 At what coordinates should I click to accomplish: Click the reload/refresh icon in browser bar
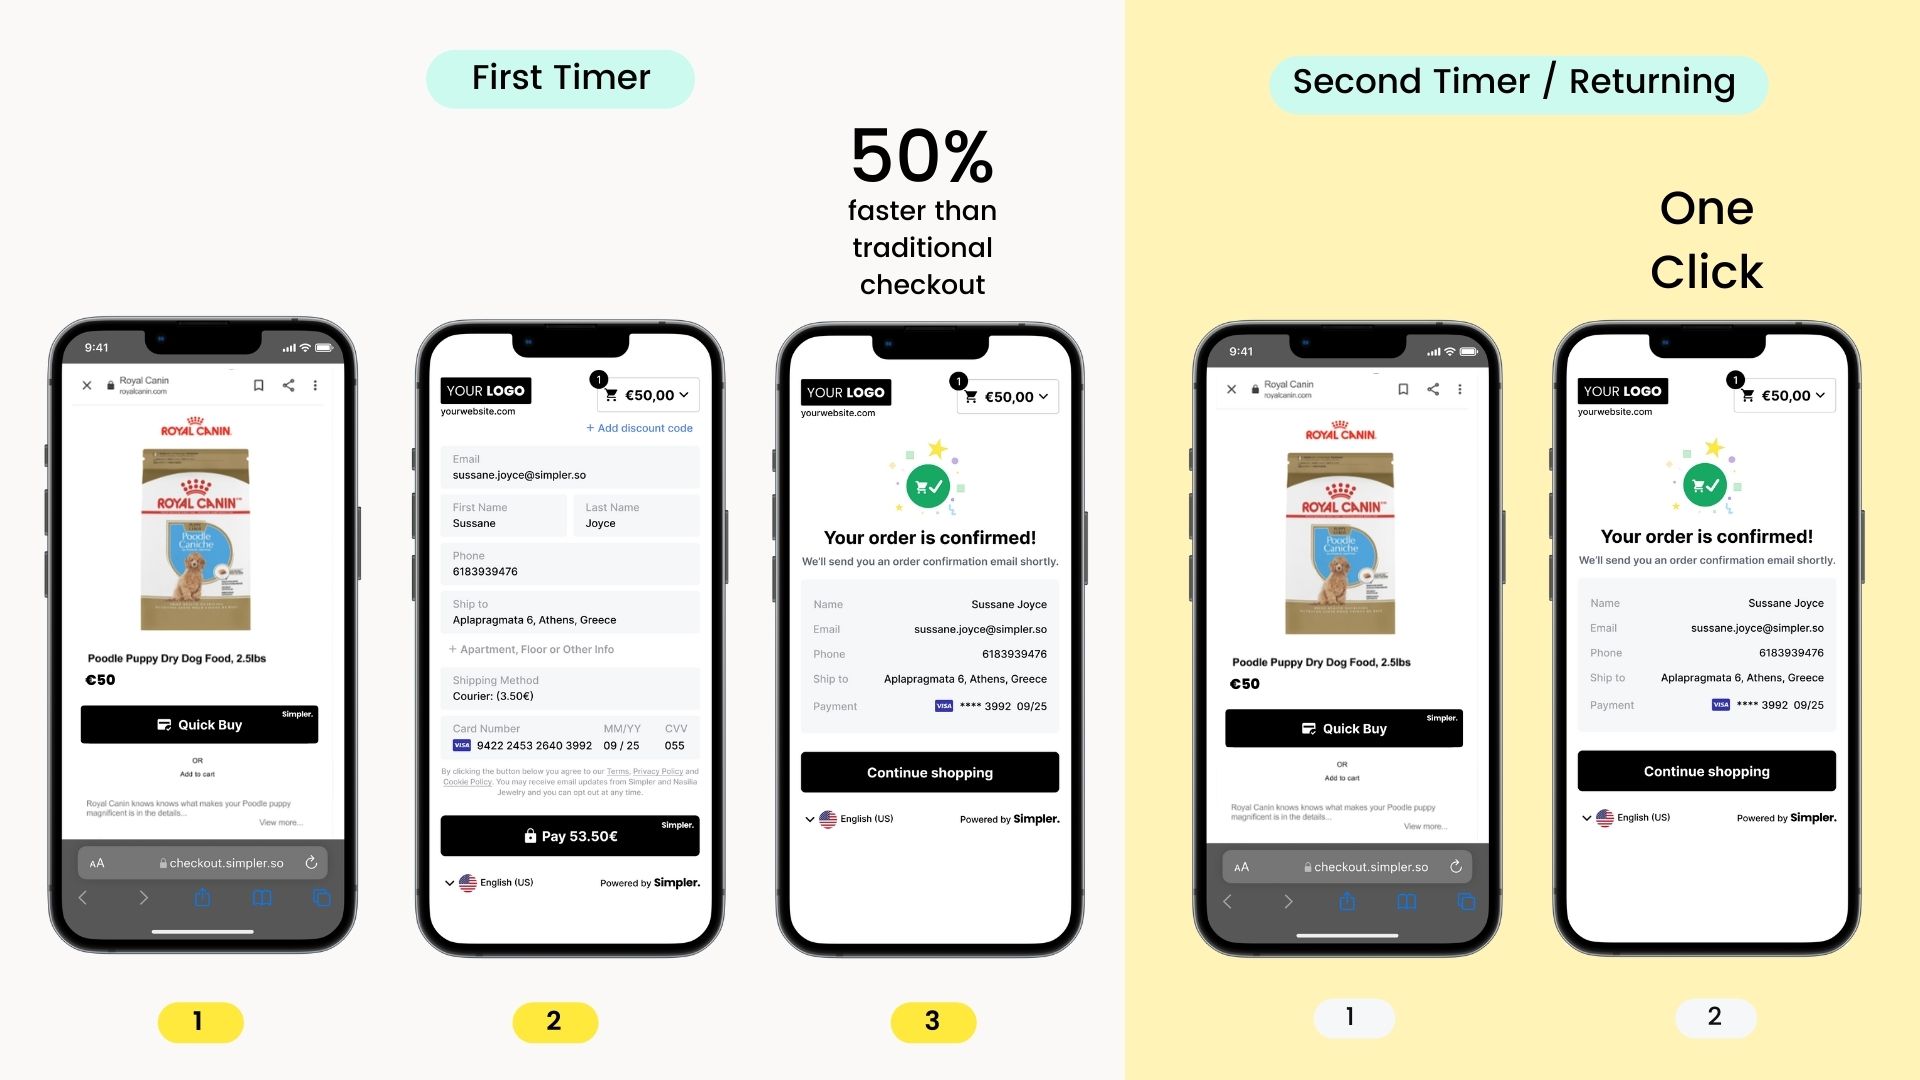(x=313, y=864)
